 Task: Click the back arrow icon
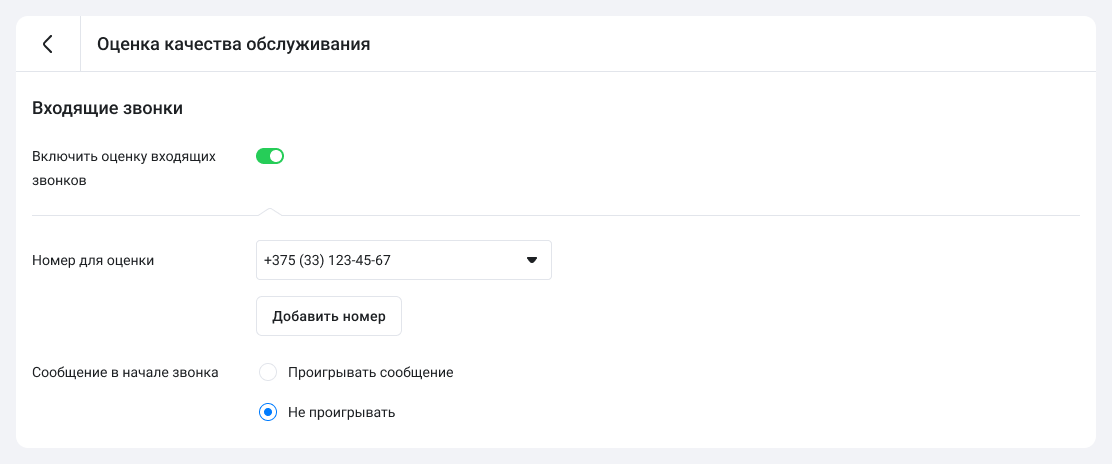[x=47, y=44]
